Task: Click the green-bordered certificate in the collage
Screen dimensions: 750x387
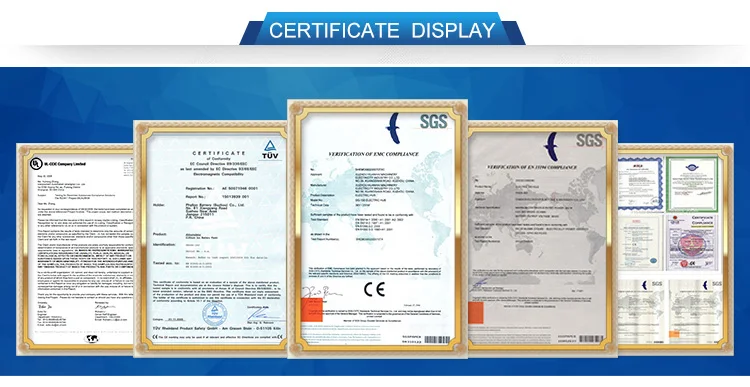Action: point(692,184)
